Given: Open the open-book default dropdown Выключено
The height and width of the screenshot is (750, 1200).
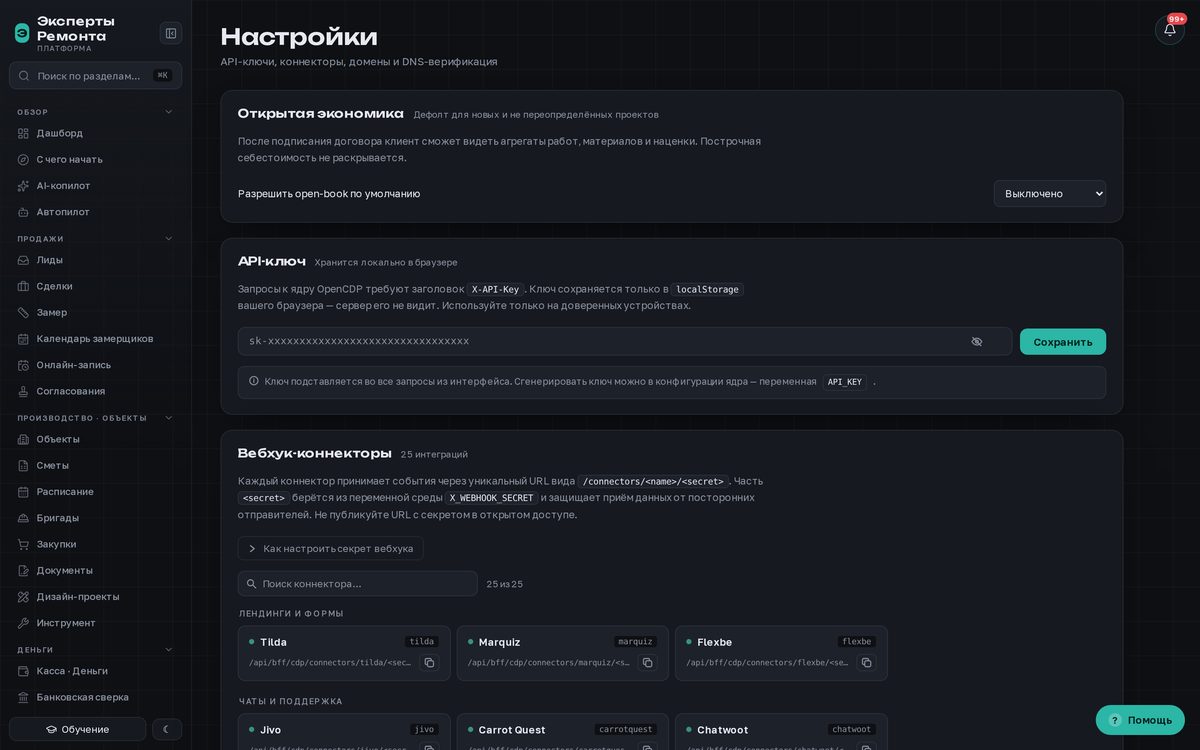Looking at the screenshot, I should [1050, 193].
